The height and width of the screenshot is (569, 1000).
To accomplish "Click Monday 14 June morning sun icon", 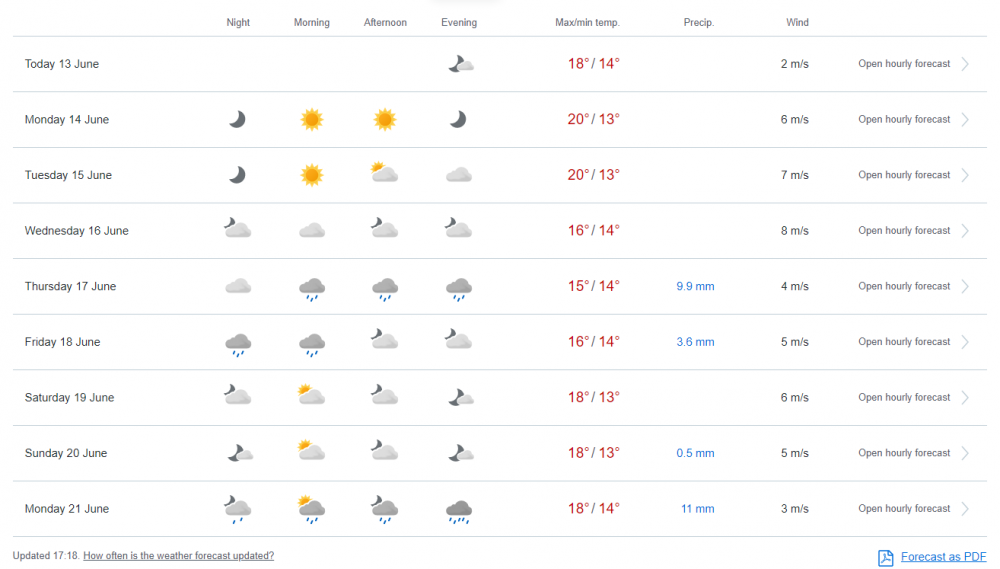I will [x=312, y=120].
